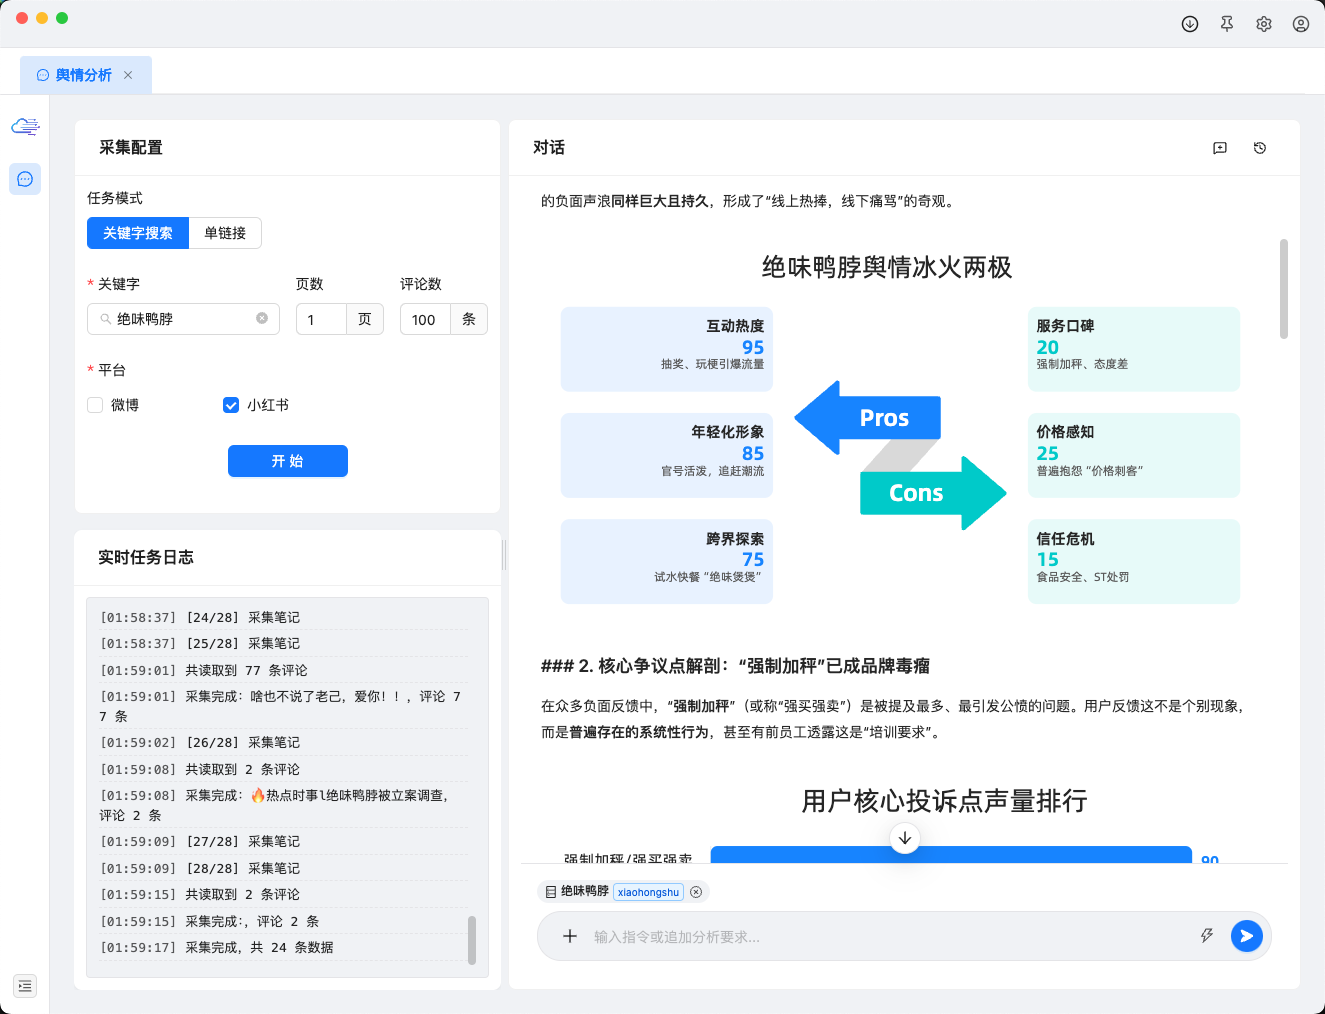The width and height of the screenshot is (1325, 1014).
Task: Click the send message button
Action: point(1246,936)
